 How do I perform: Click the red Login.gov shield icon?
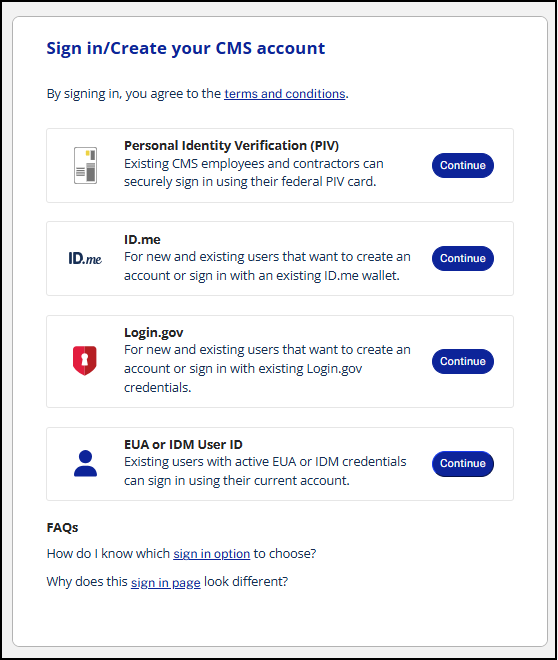[x=85, y=361]
